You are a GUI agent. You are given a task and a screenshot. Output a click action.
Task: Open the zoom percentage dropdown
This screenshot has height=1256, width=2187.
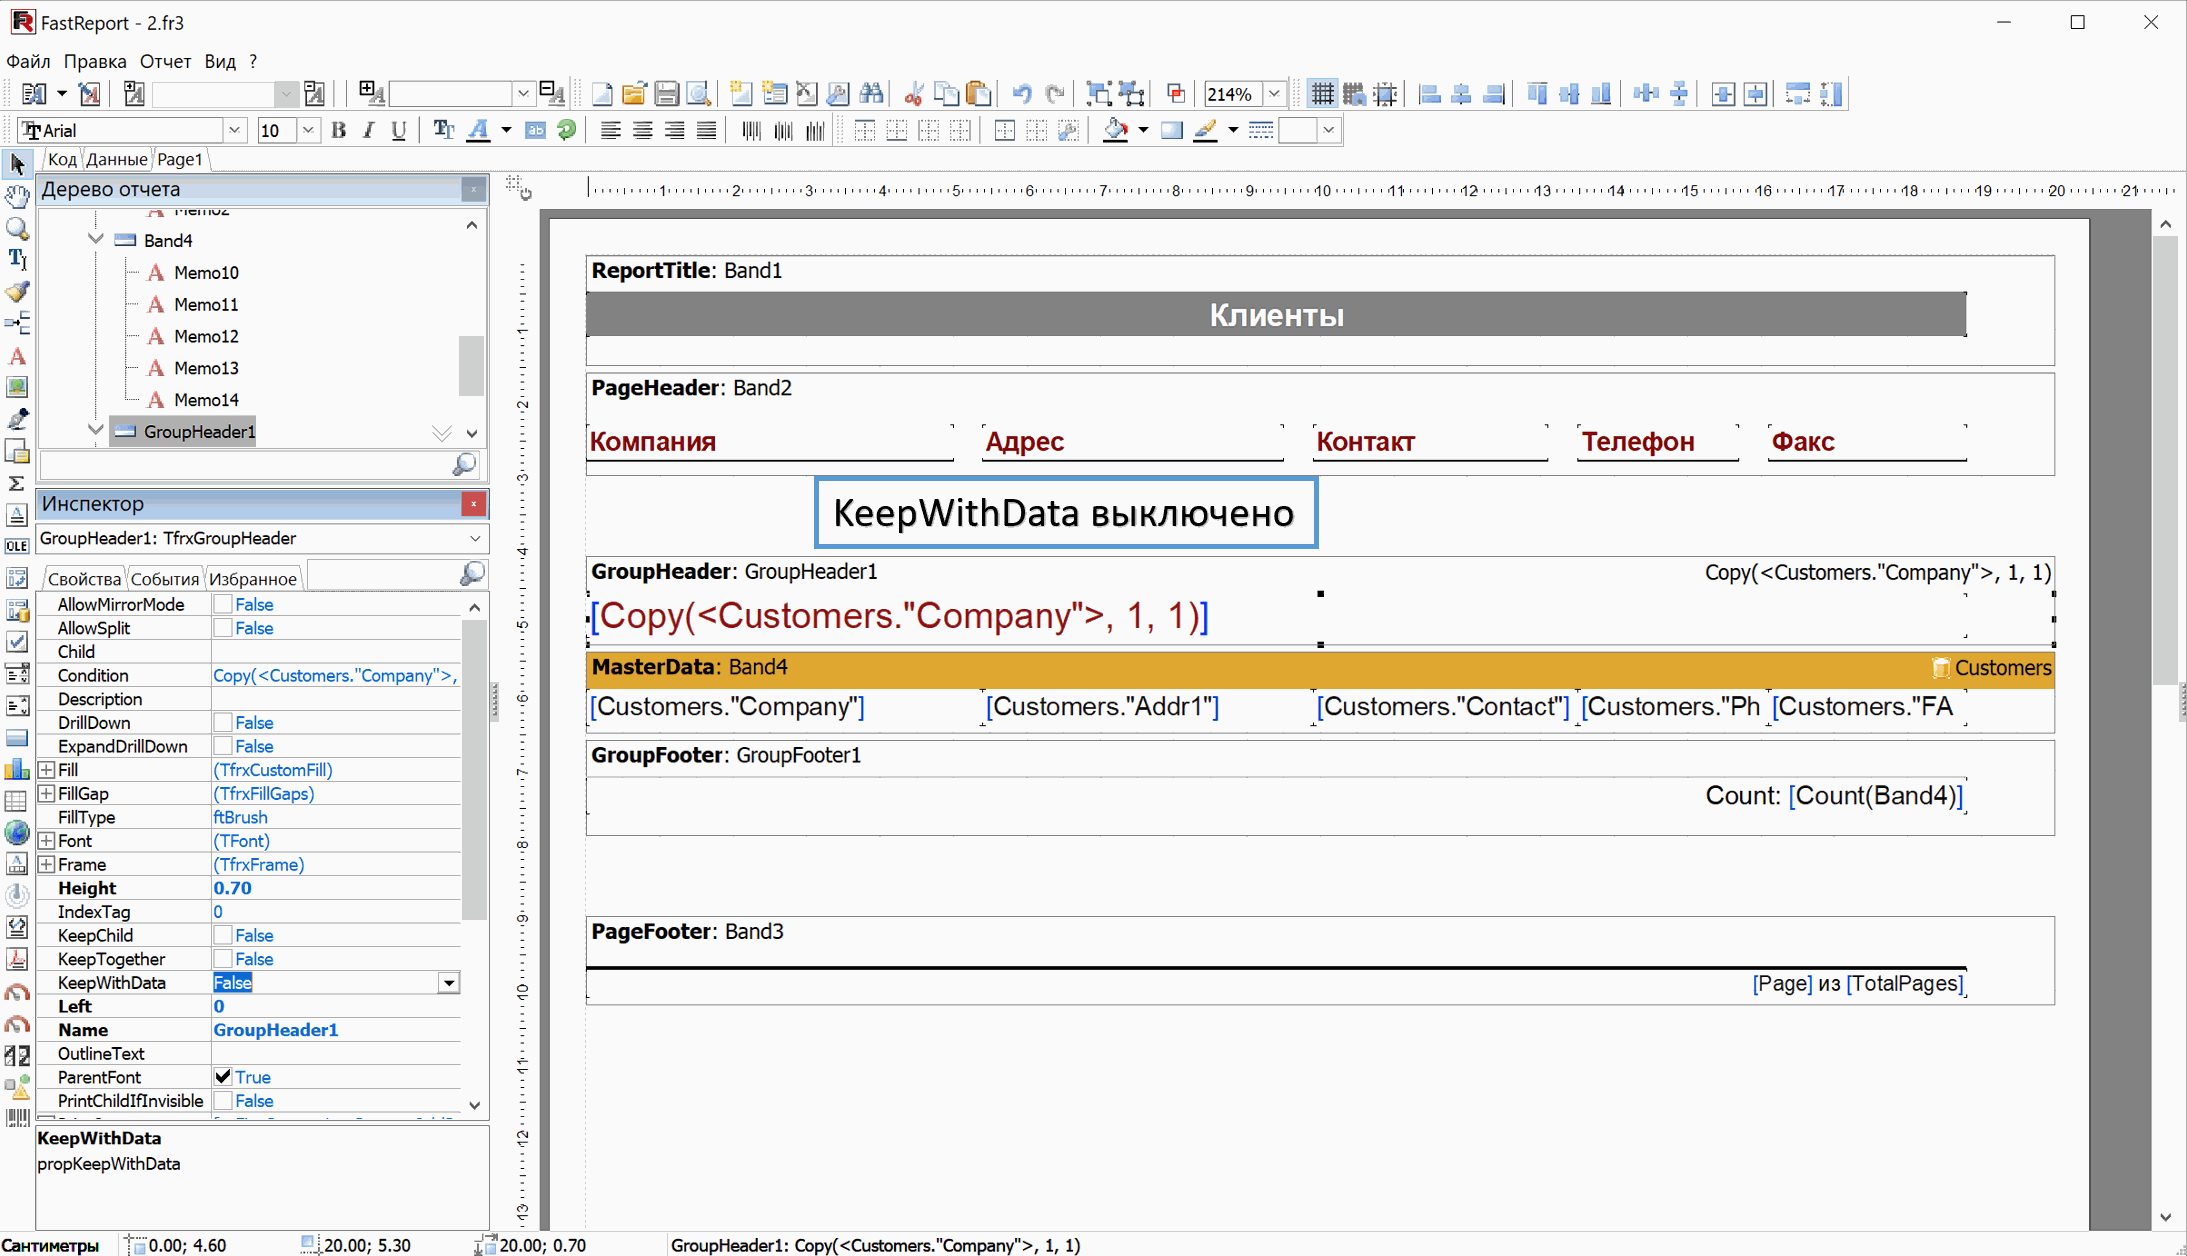(x=1274, y=94)
